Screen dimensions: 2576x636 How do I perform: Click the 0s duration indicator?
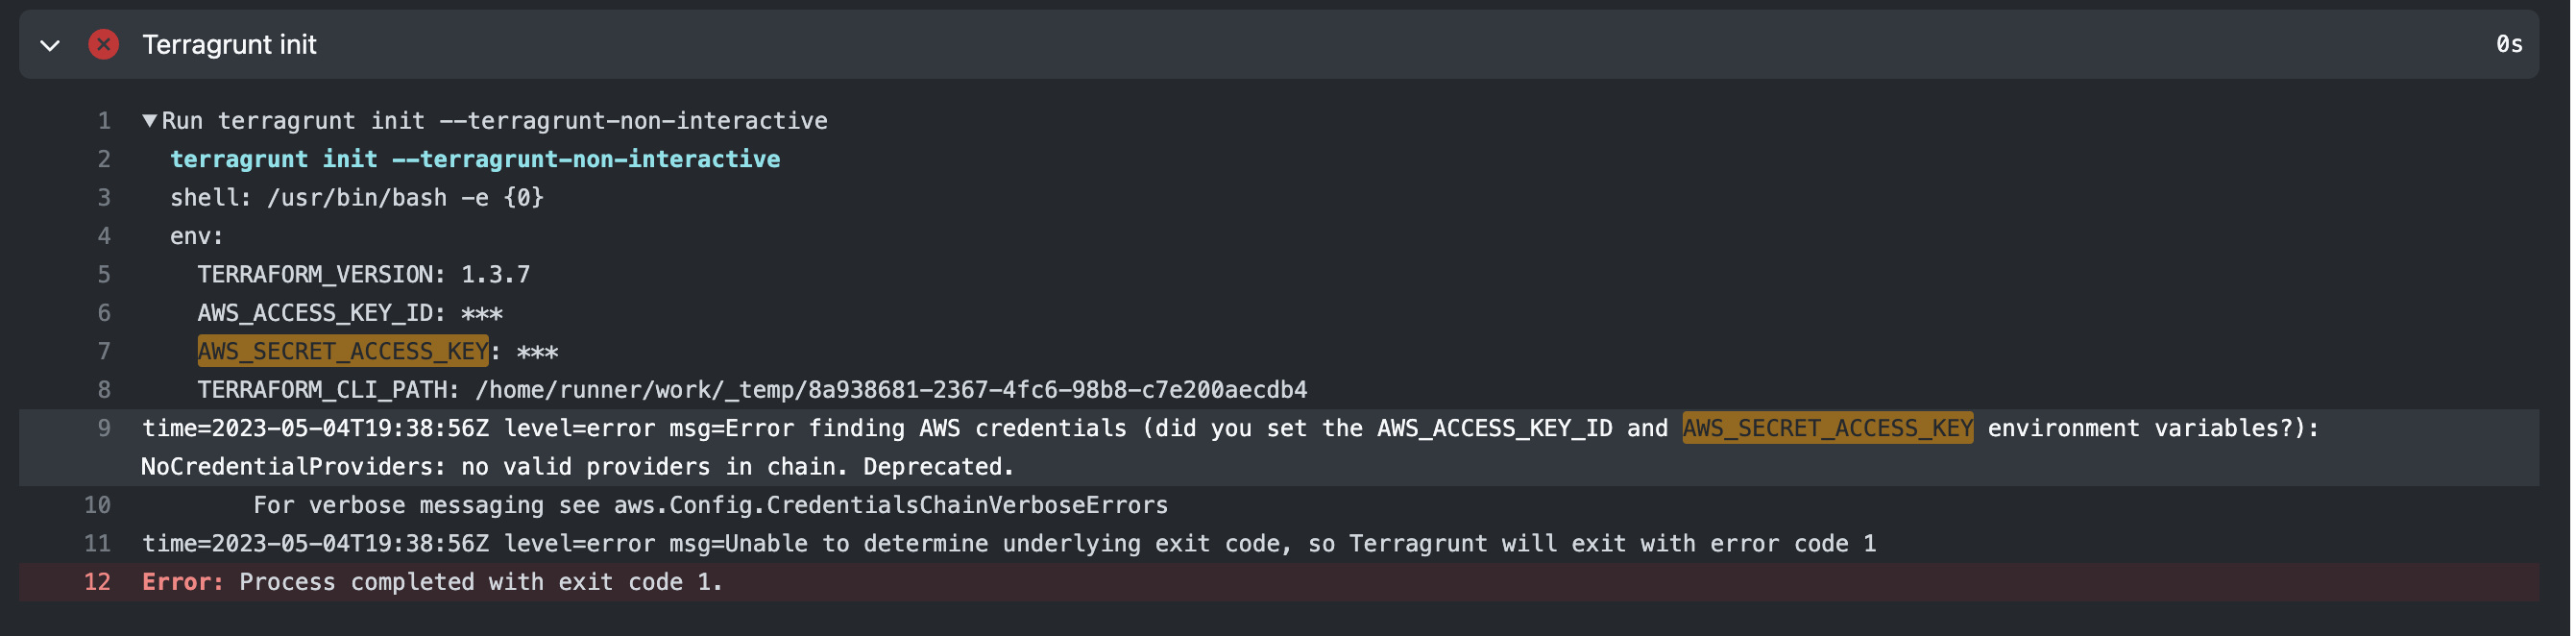point(2510,44)
